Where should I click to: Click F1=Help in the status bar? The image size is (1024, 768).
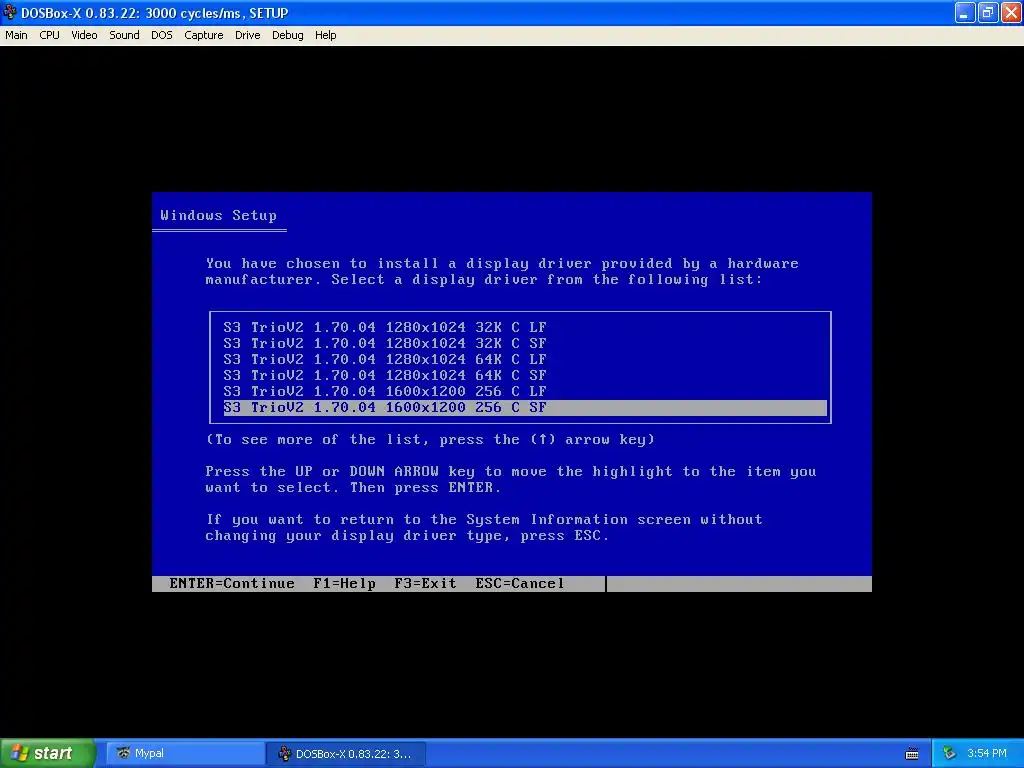344,584
